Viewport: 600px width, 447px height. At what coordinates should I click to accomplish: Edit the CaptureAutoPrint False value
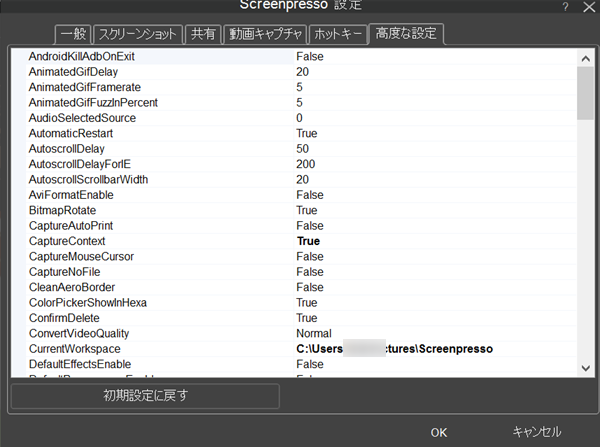(310, 226)
